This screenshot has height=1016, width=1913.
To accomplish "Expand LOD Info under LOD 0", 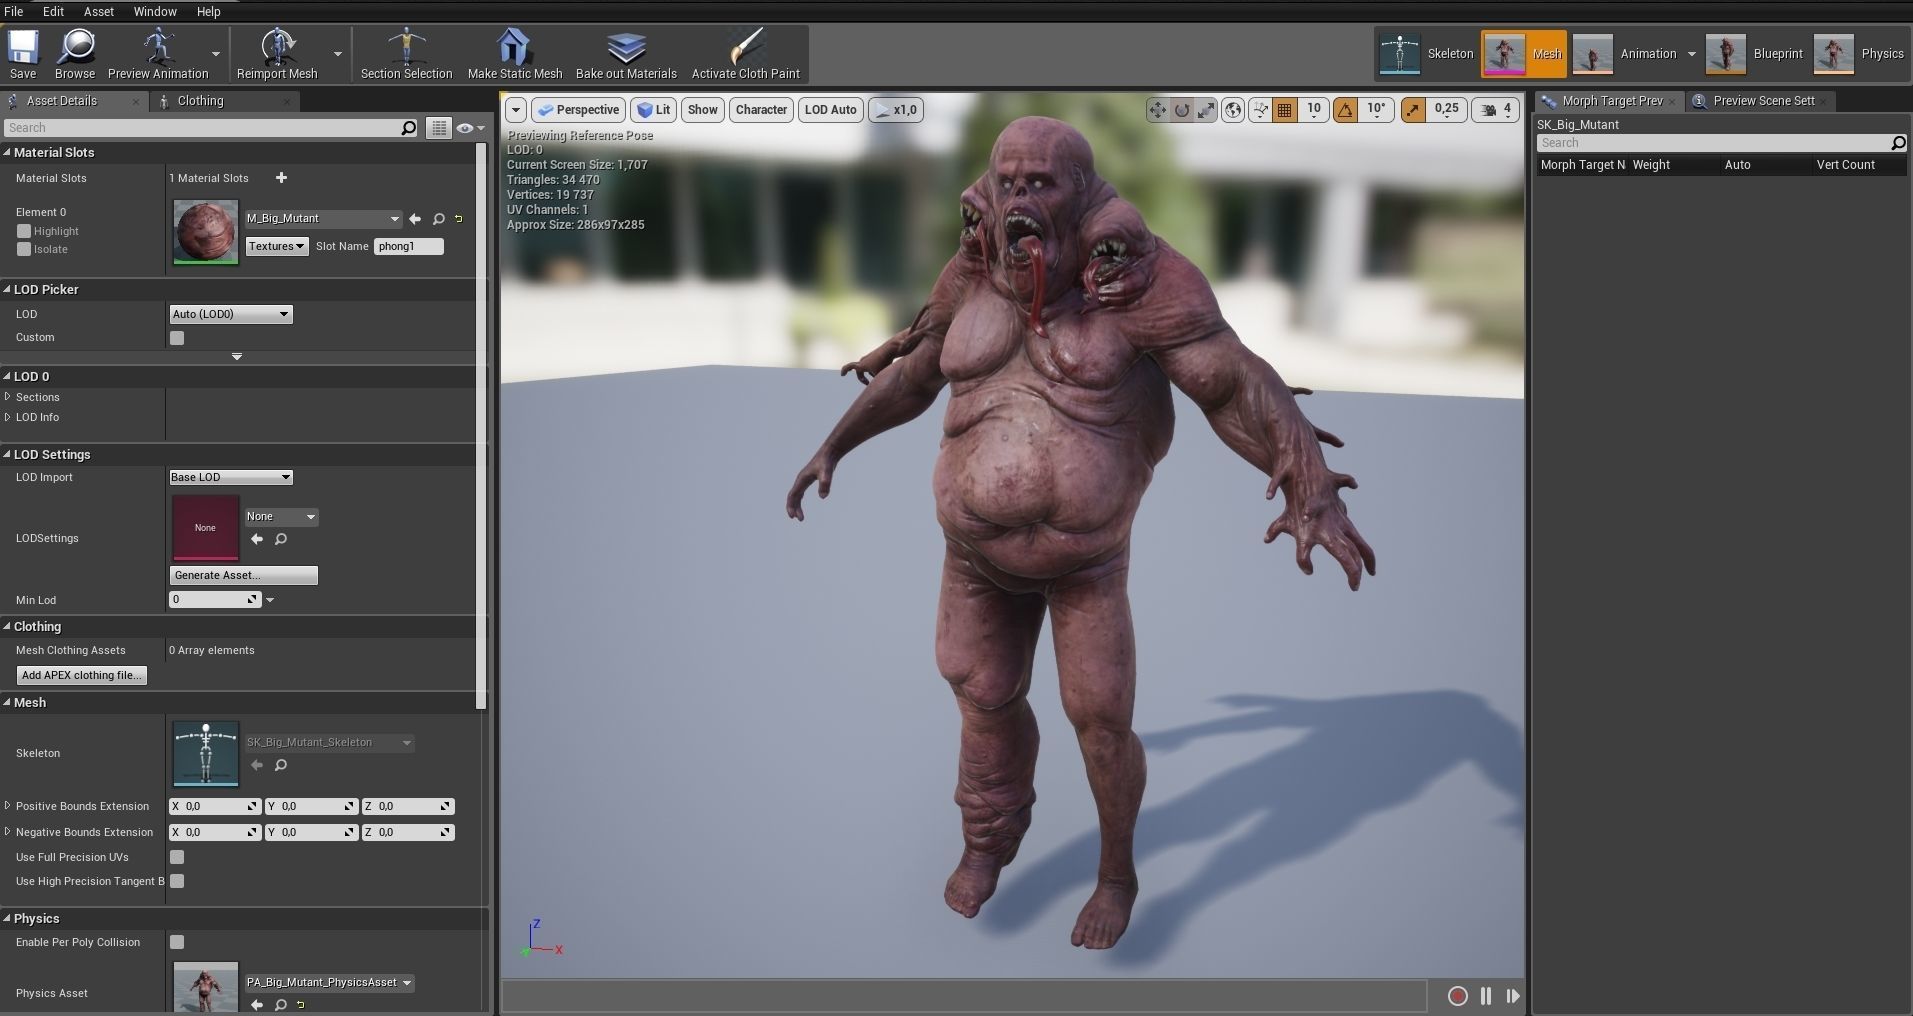I will pos(8,417).
